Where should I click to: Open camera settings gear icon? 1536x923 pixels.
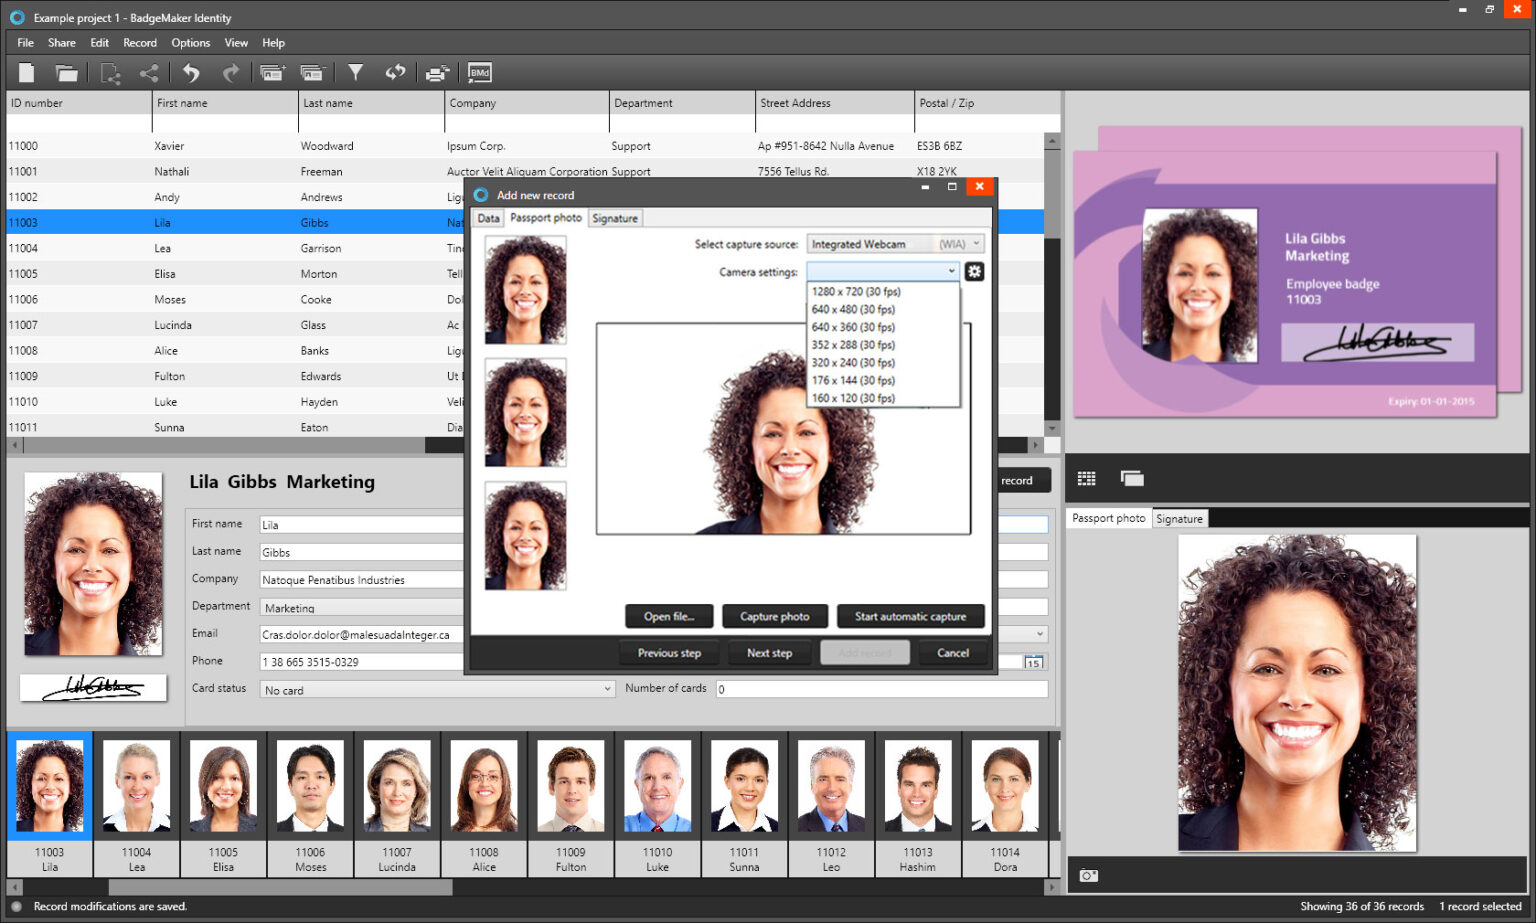(x=974, y=271)
